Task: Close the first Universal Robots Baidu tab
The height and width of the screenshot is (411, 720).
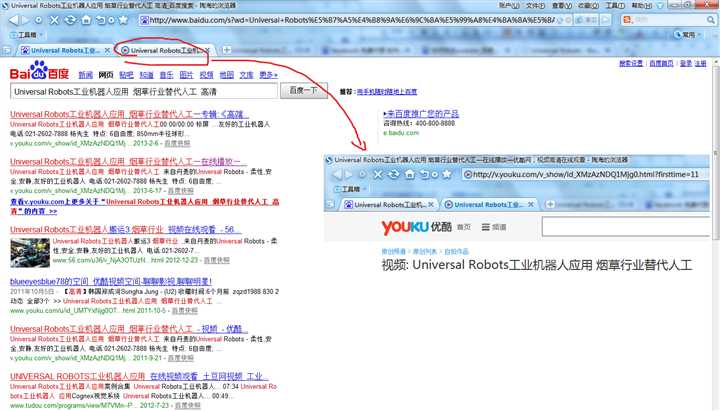Action: [x=107, y=50]
